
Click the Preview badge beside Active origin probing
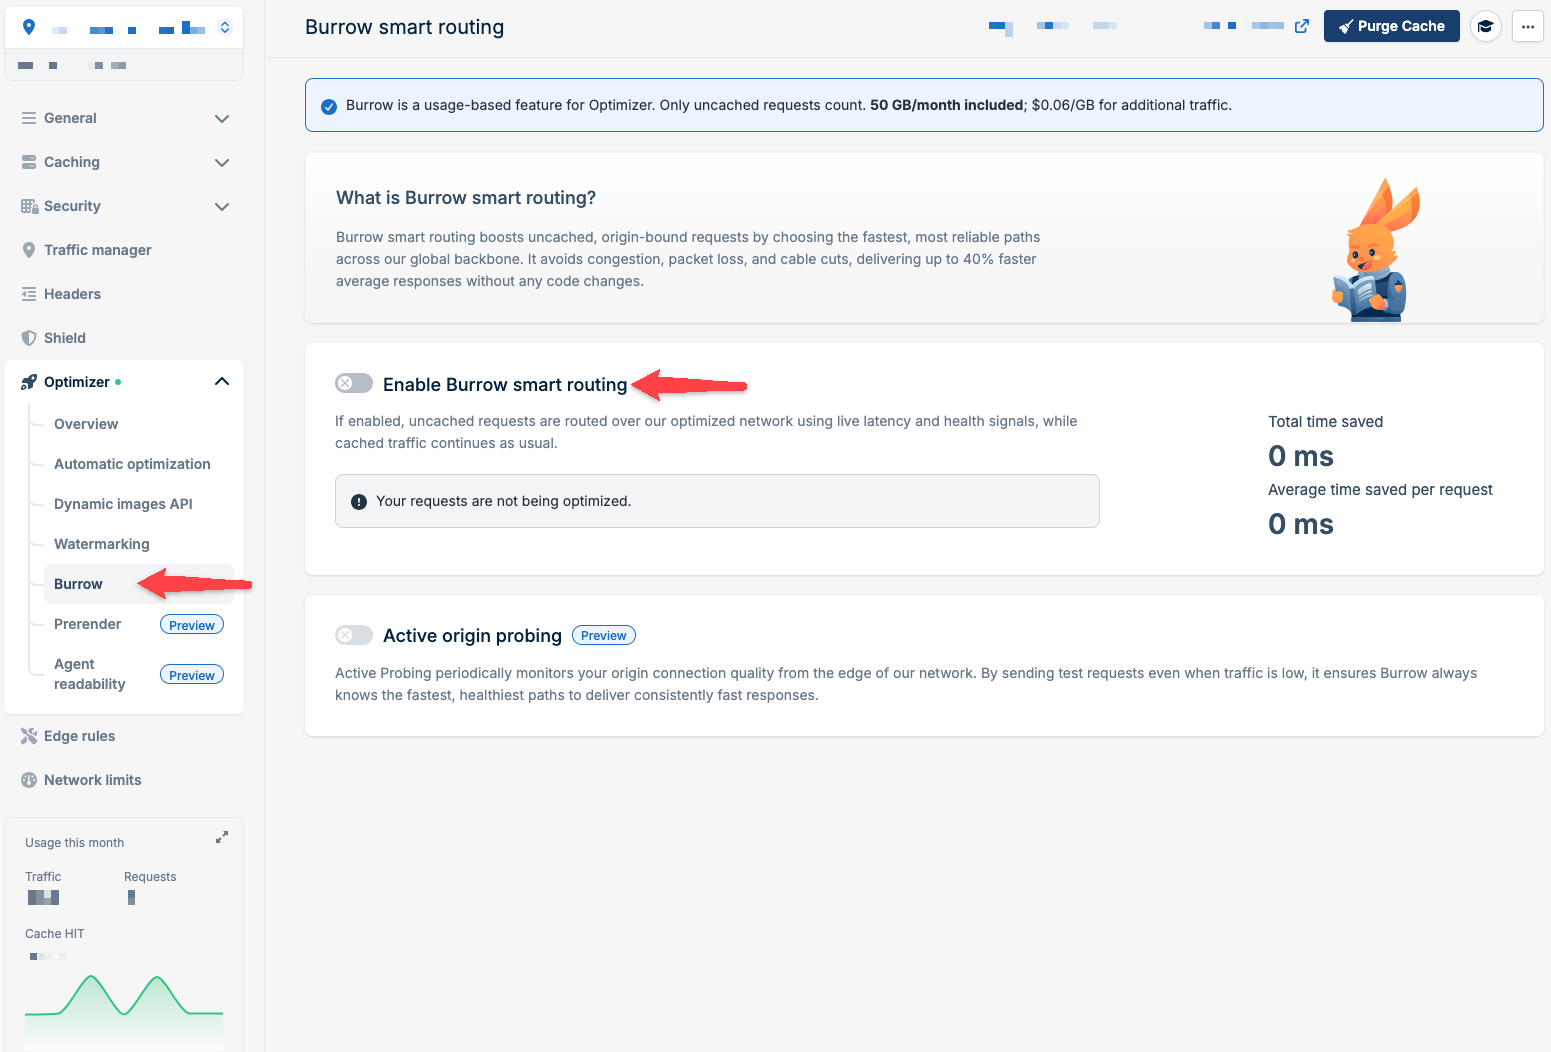tap(604, 636)
